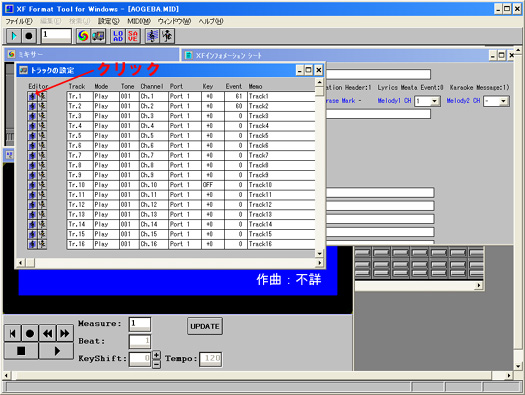Click the SAVE toolbar icon

tap(133, 36)
